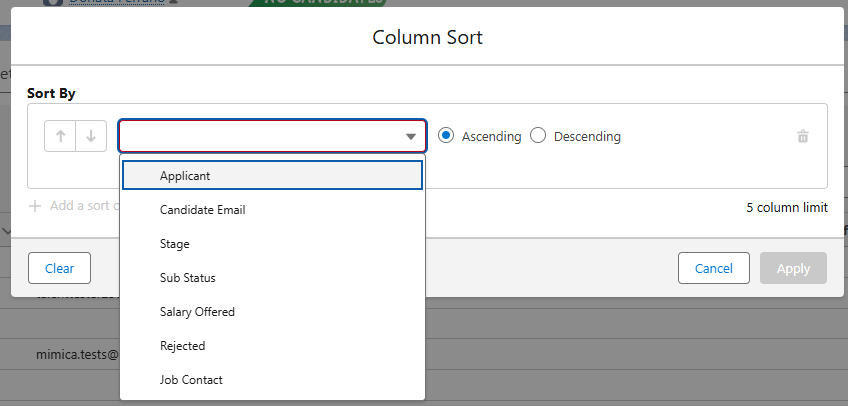This screenshot has width=848, height=406.
Task: Delete the sort row with trash icon
Action: pos(802,137)
